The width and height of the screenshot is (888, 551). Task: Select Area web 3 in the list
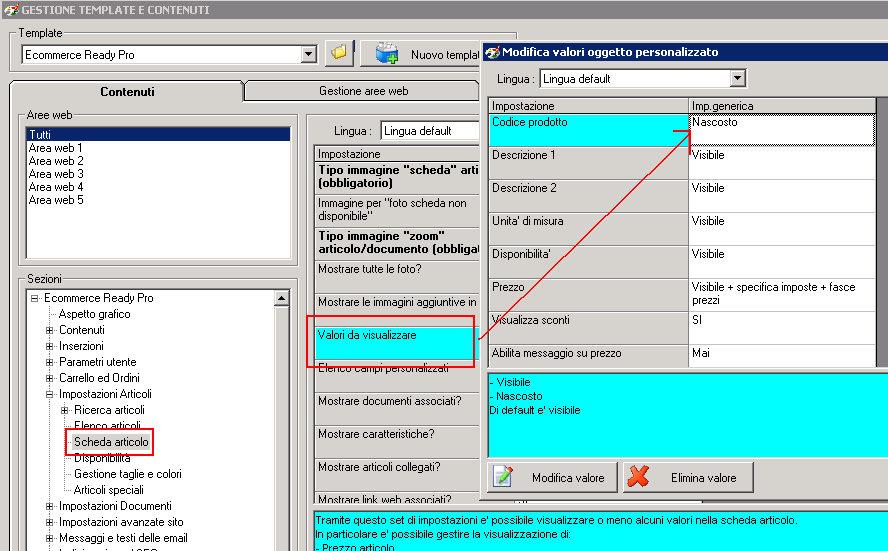[x=56, y=174]
